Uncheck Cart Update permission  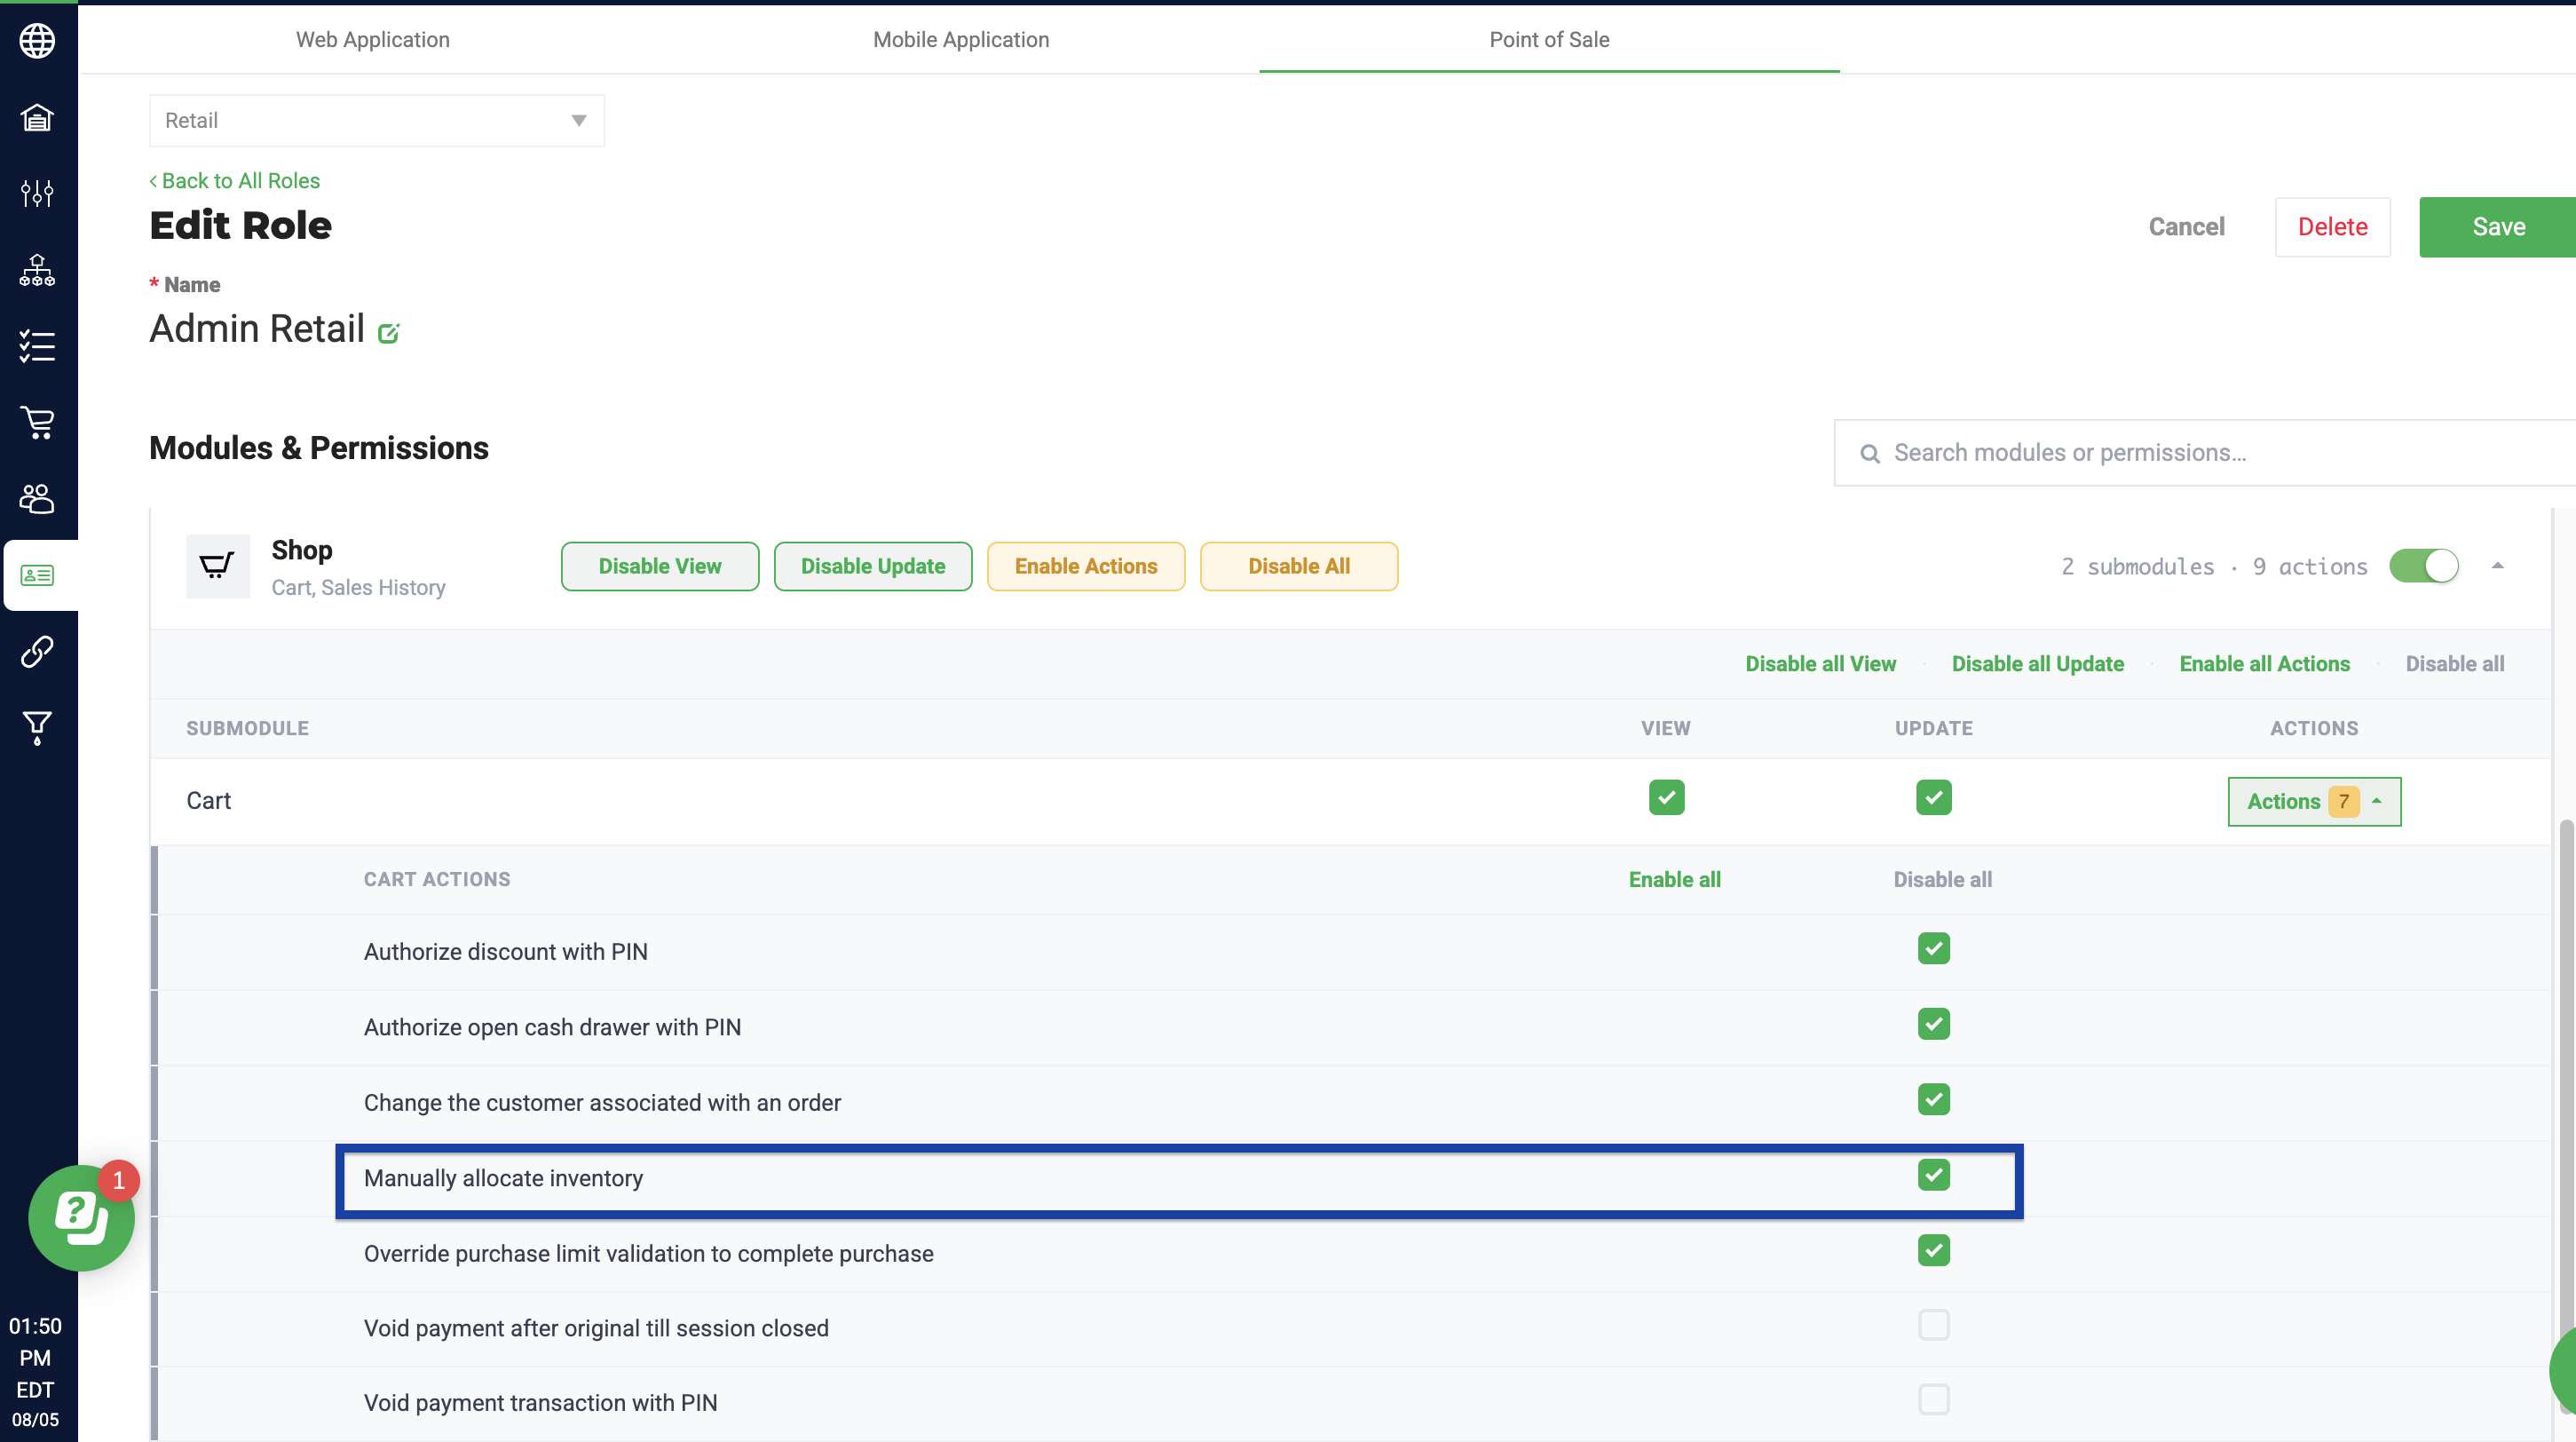click(x=1933, y=797)
